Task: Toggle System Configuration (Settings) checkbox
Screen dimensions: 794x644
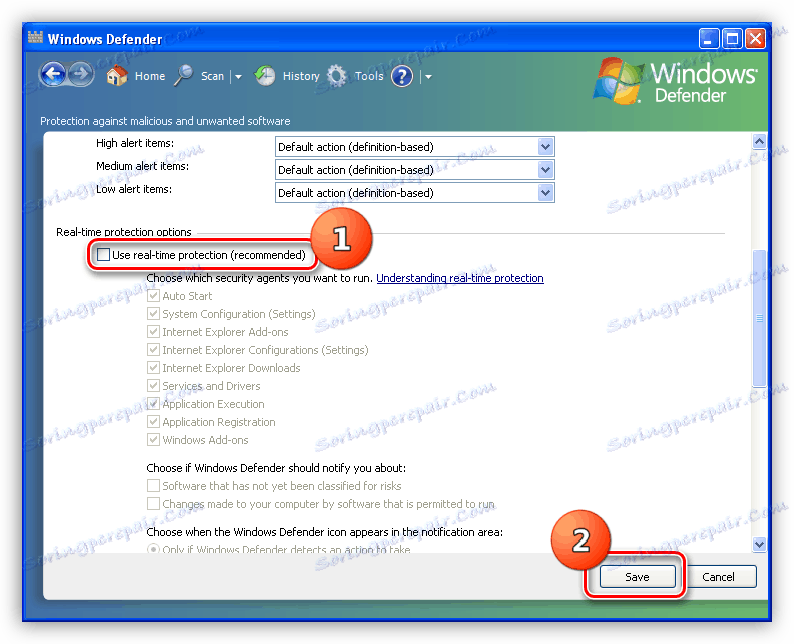Action: tap(153, 314)
